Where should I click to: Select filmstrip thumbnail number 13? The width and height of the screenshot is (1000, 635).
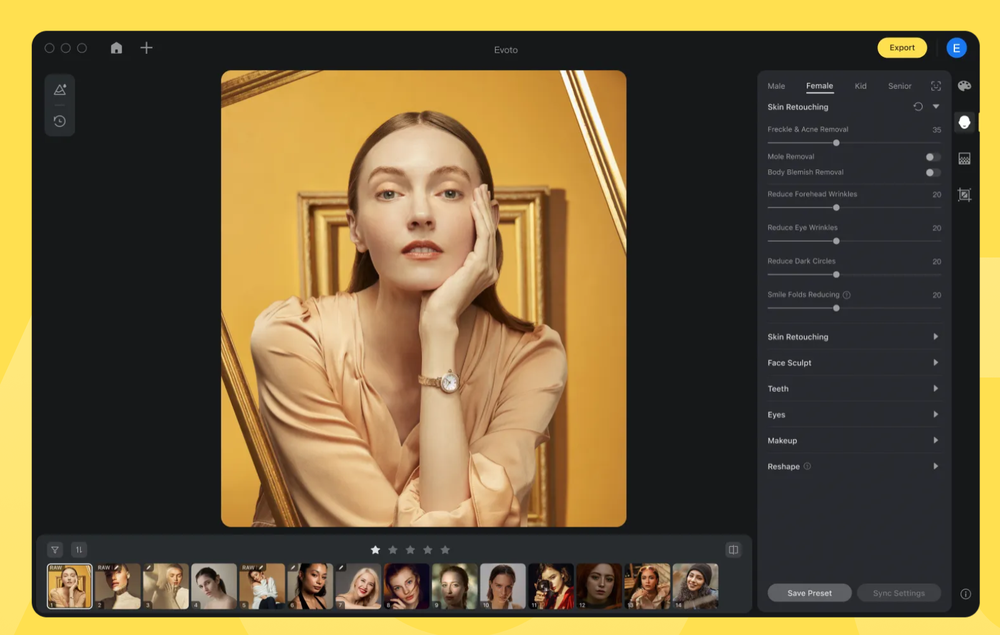tap(647, 586)
